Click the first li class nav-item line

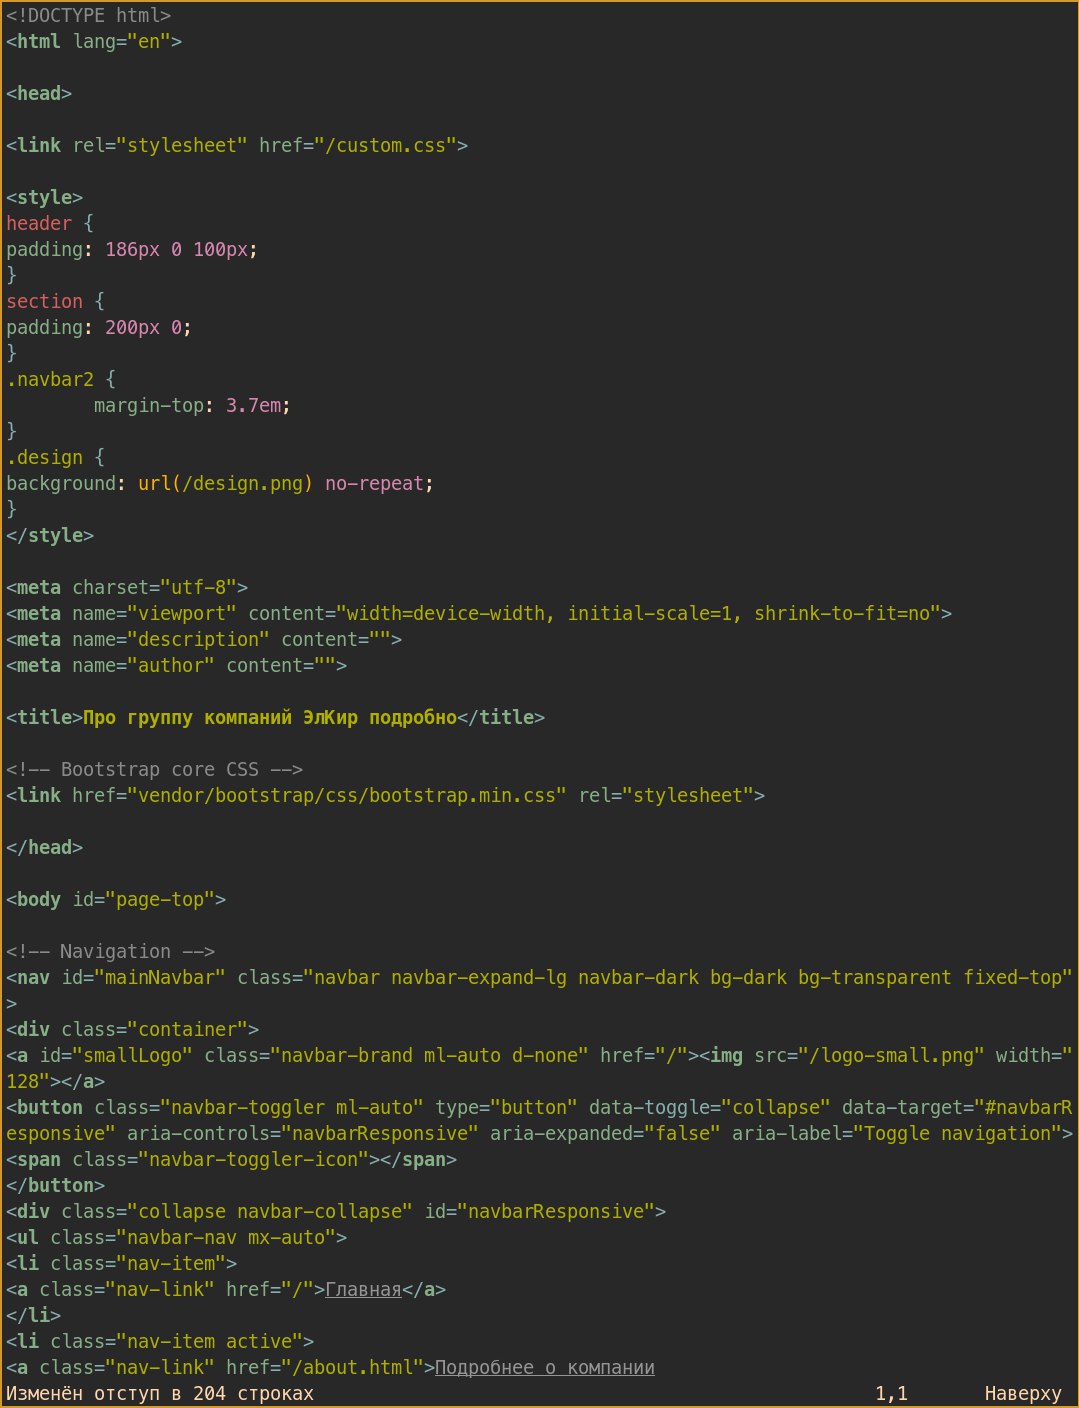(x=121, y=1263)
